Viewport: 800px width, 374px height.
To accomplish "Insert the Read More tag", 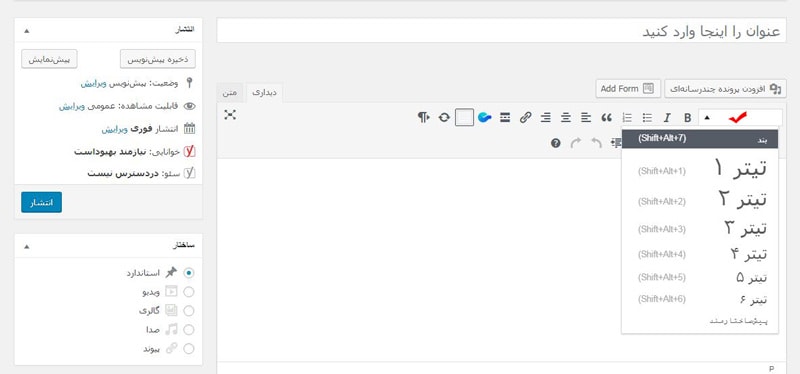I will coord(505,118).
